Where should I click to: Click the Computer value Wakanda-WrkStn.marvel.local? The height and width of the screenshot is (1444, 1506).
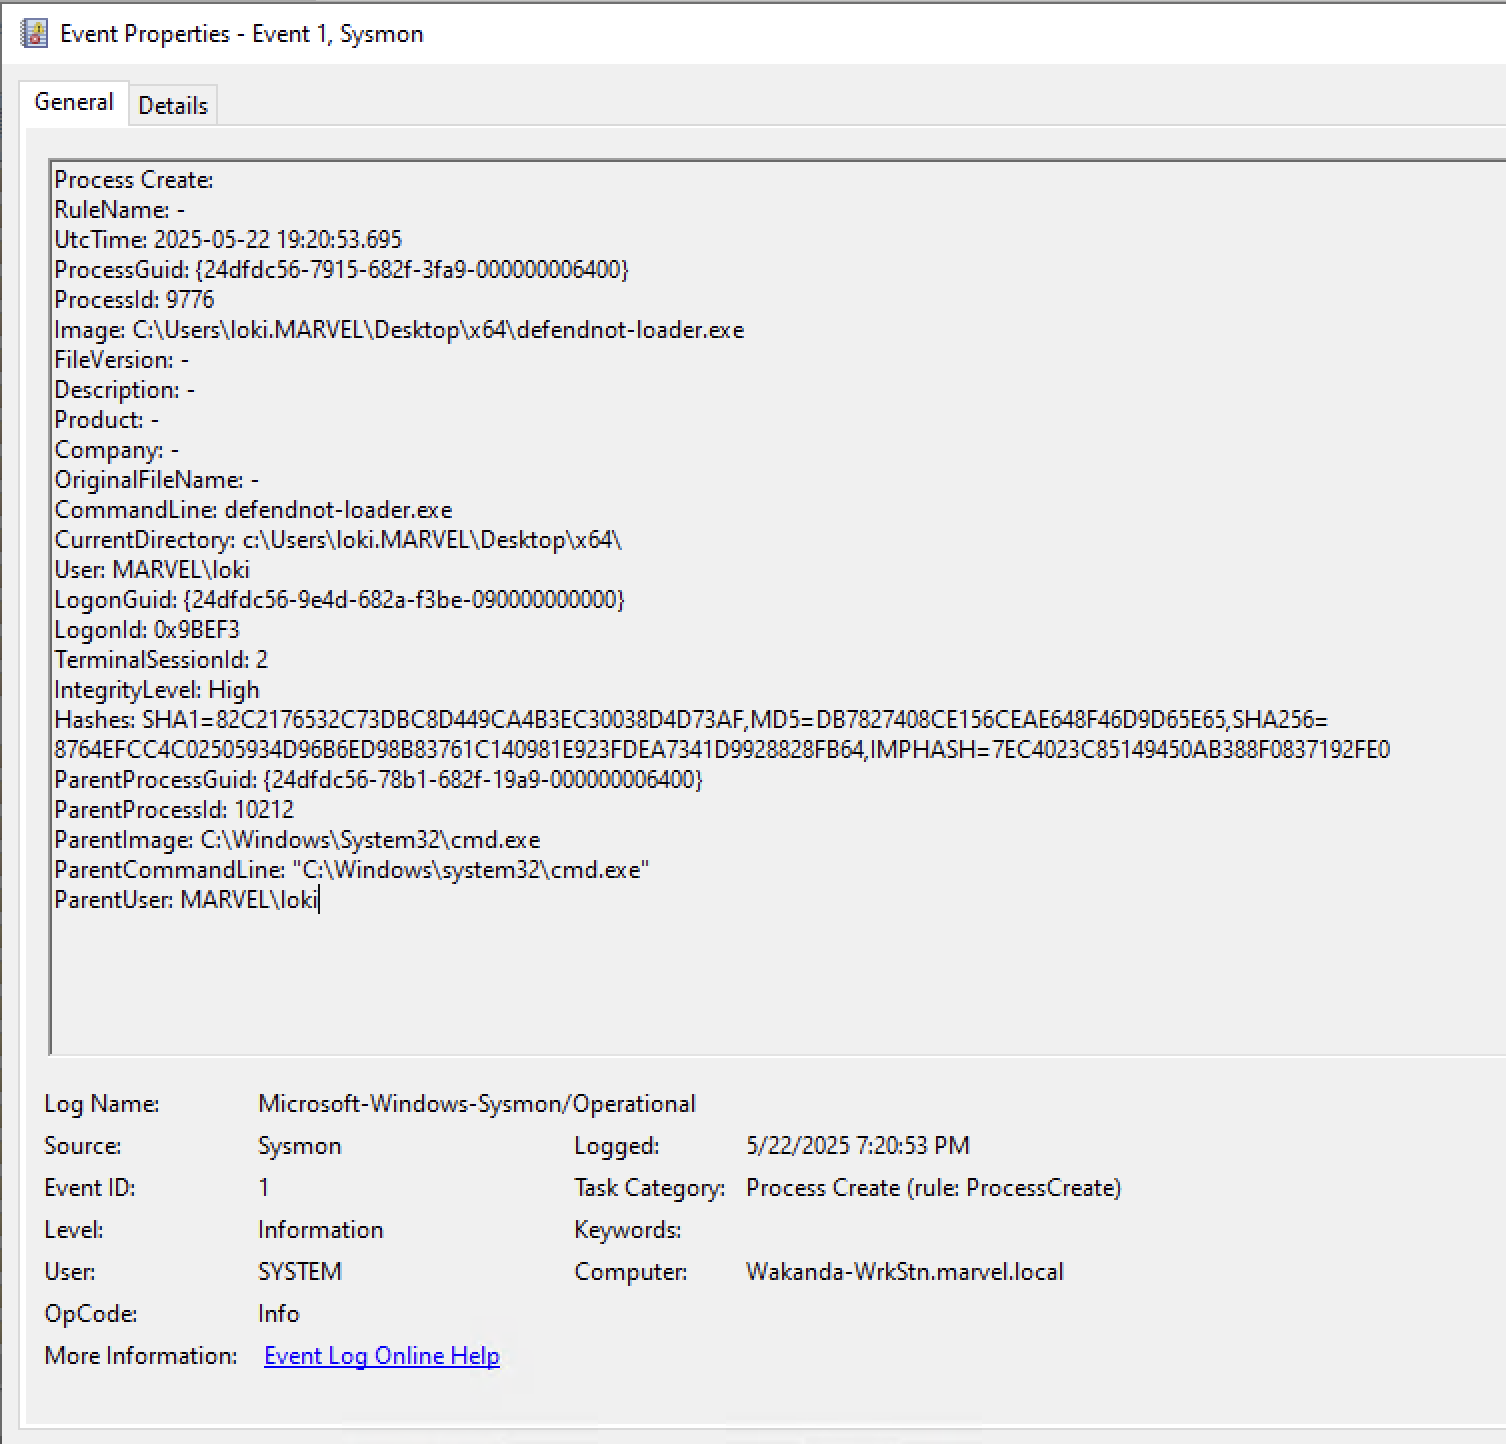click(905, 1271)
